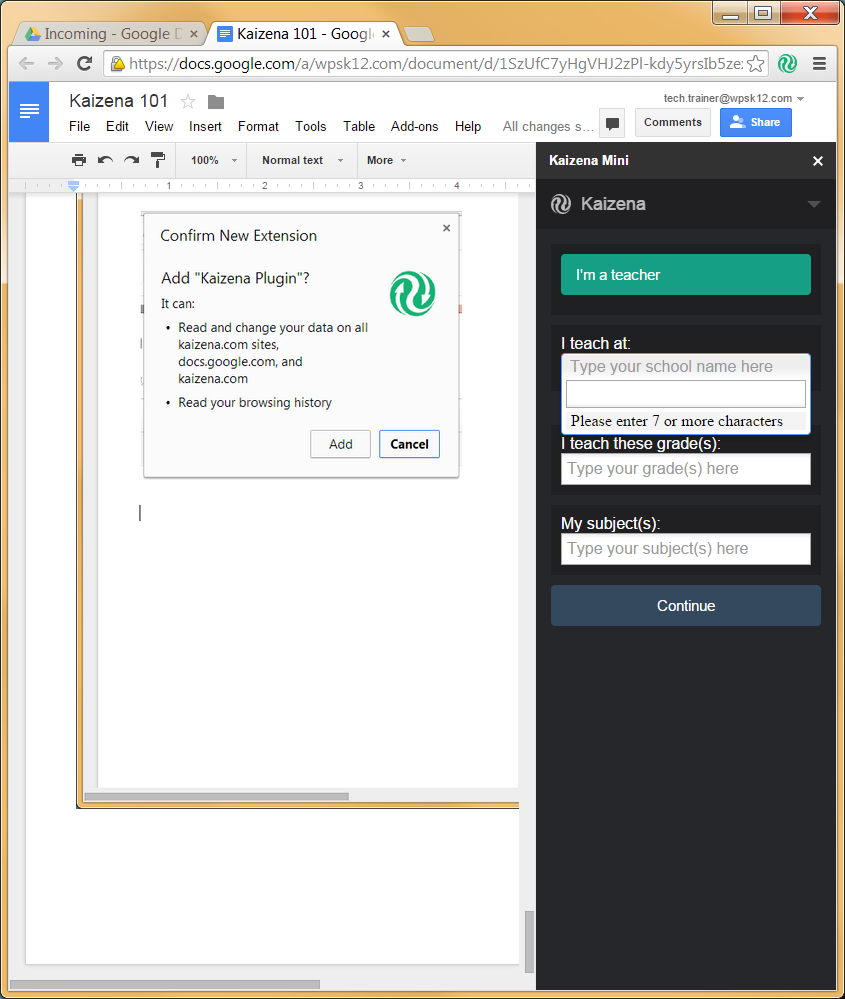The image size is (845, 999).
Task: Click the I'm a teacher button
Action: point(686,275)
